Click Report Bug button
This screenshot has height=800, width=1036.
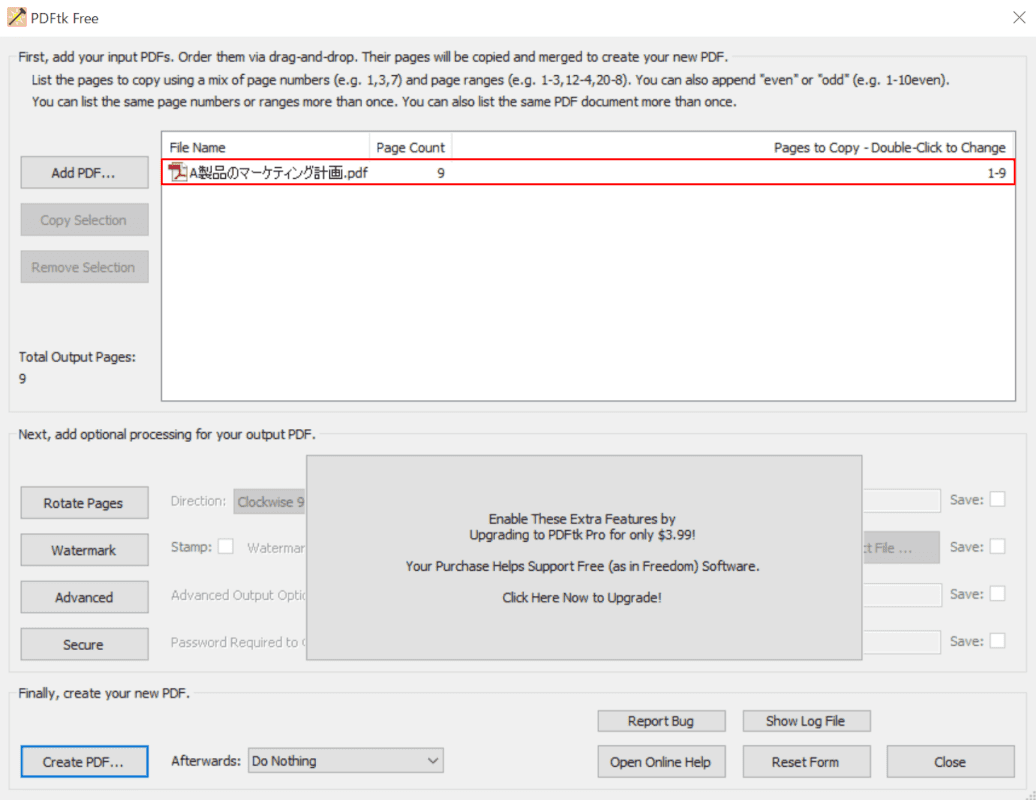pos(661,721)
